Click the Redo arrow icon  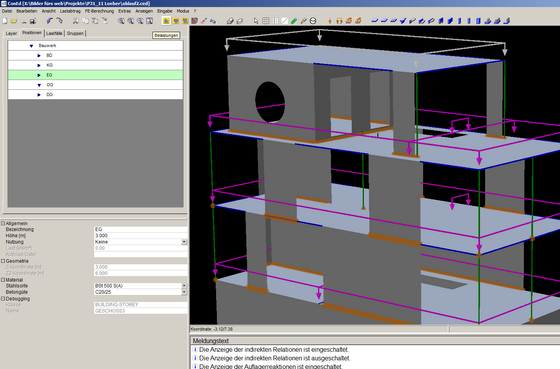pos(59,21)
